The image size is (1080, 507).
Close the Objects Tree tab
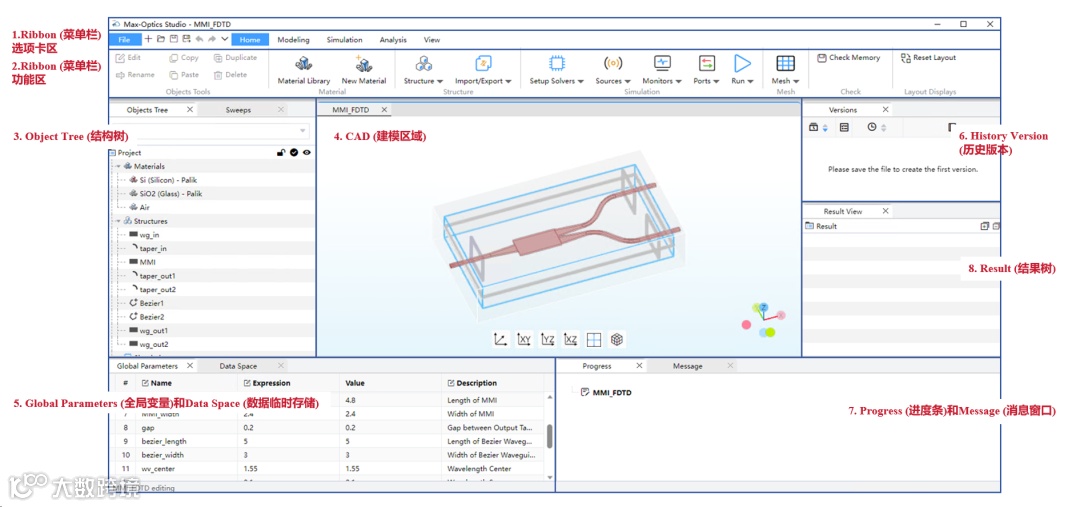point(190,110)
